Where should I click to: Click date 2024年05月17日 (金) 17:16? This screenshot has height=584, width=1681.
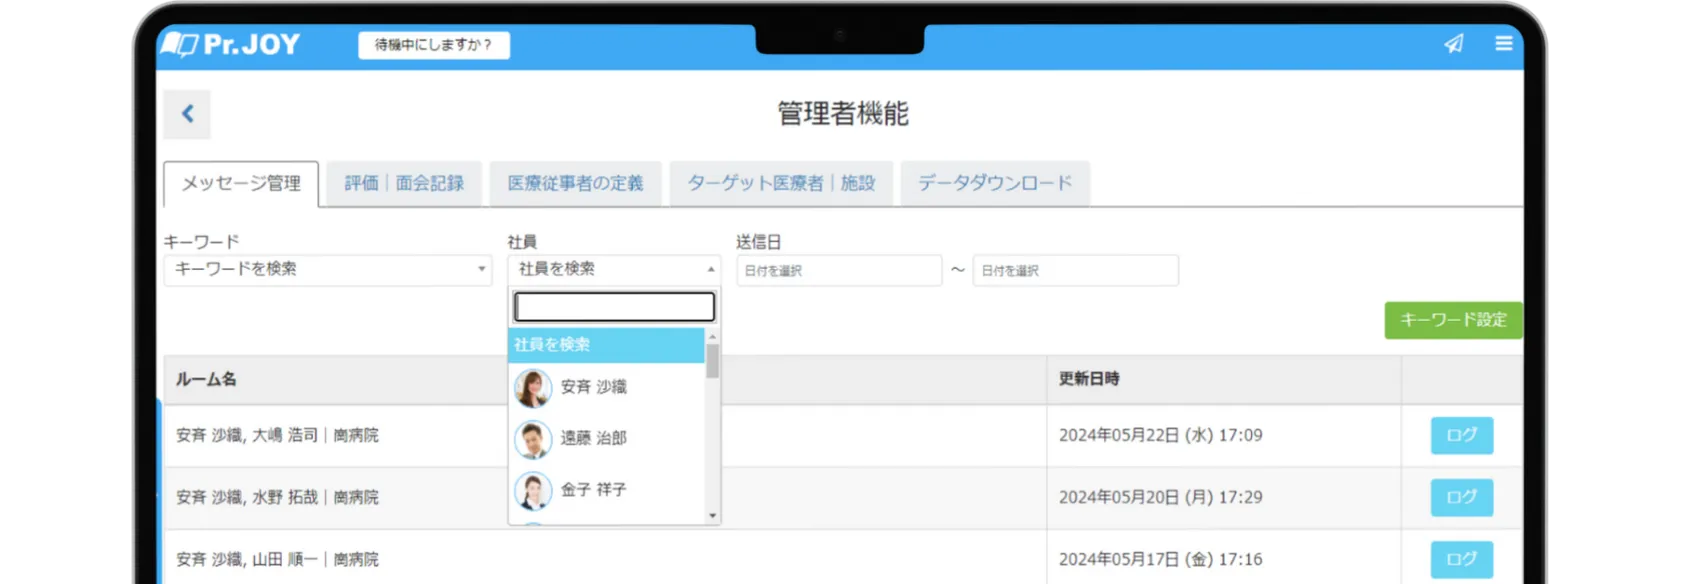tap(1160, 559)
